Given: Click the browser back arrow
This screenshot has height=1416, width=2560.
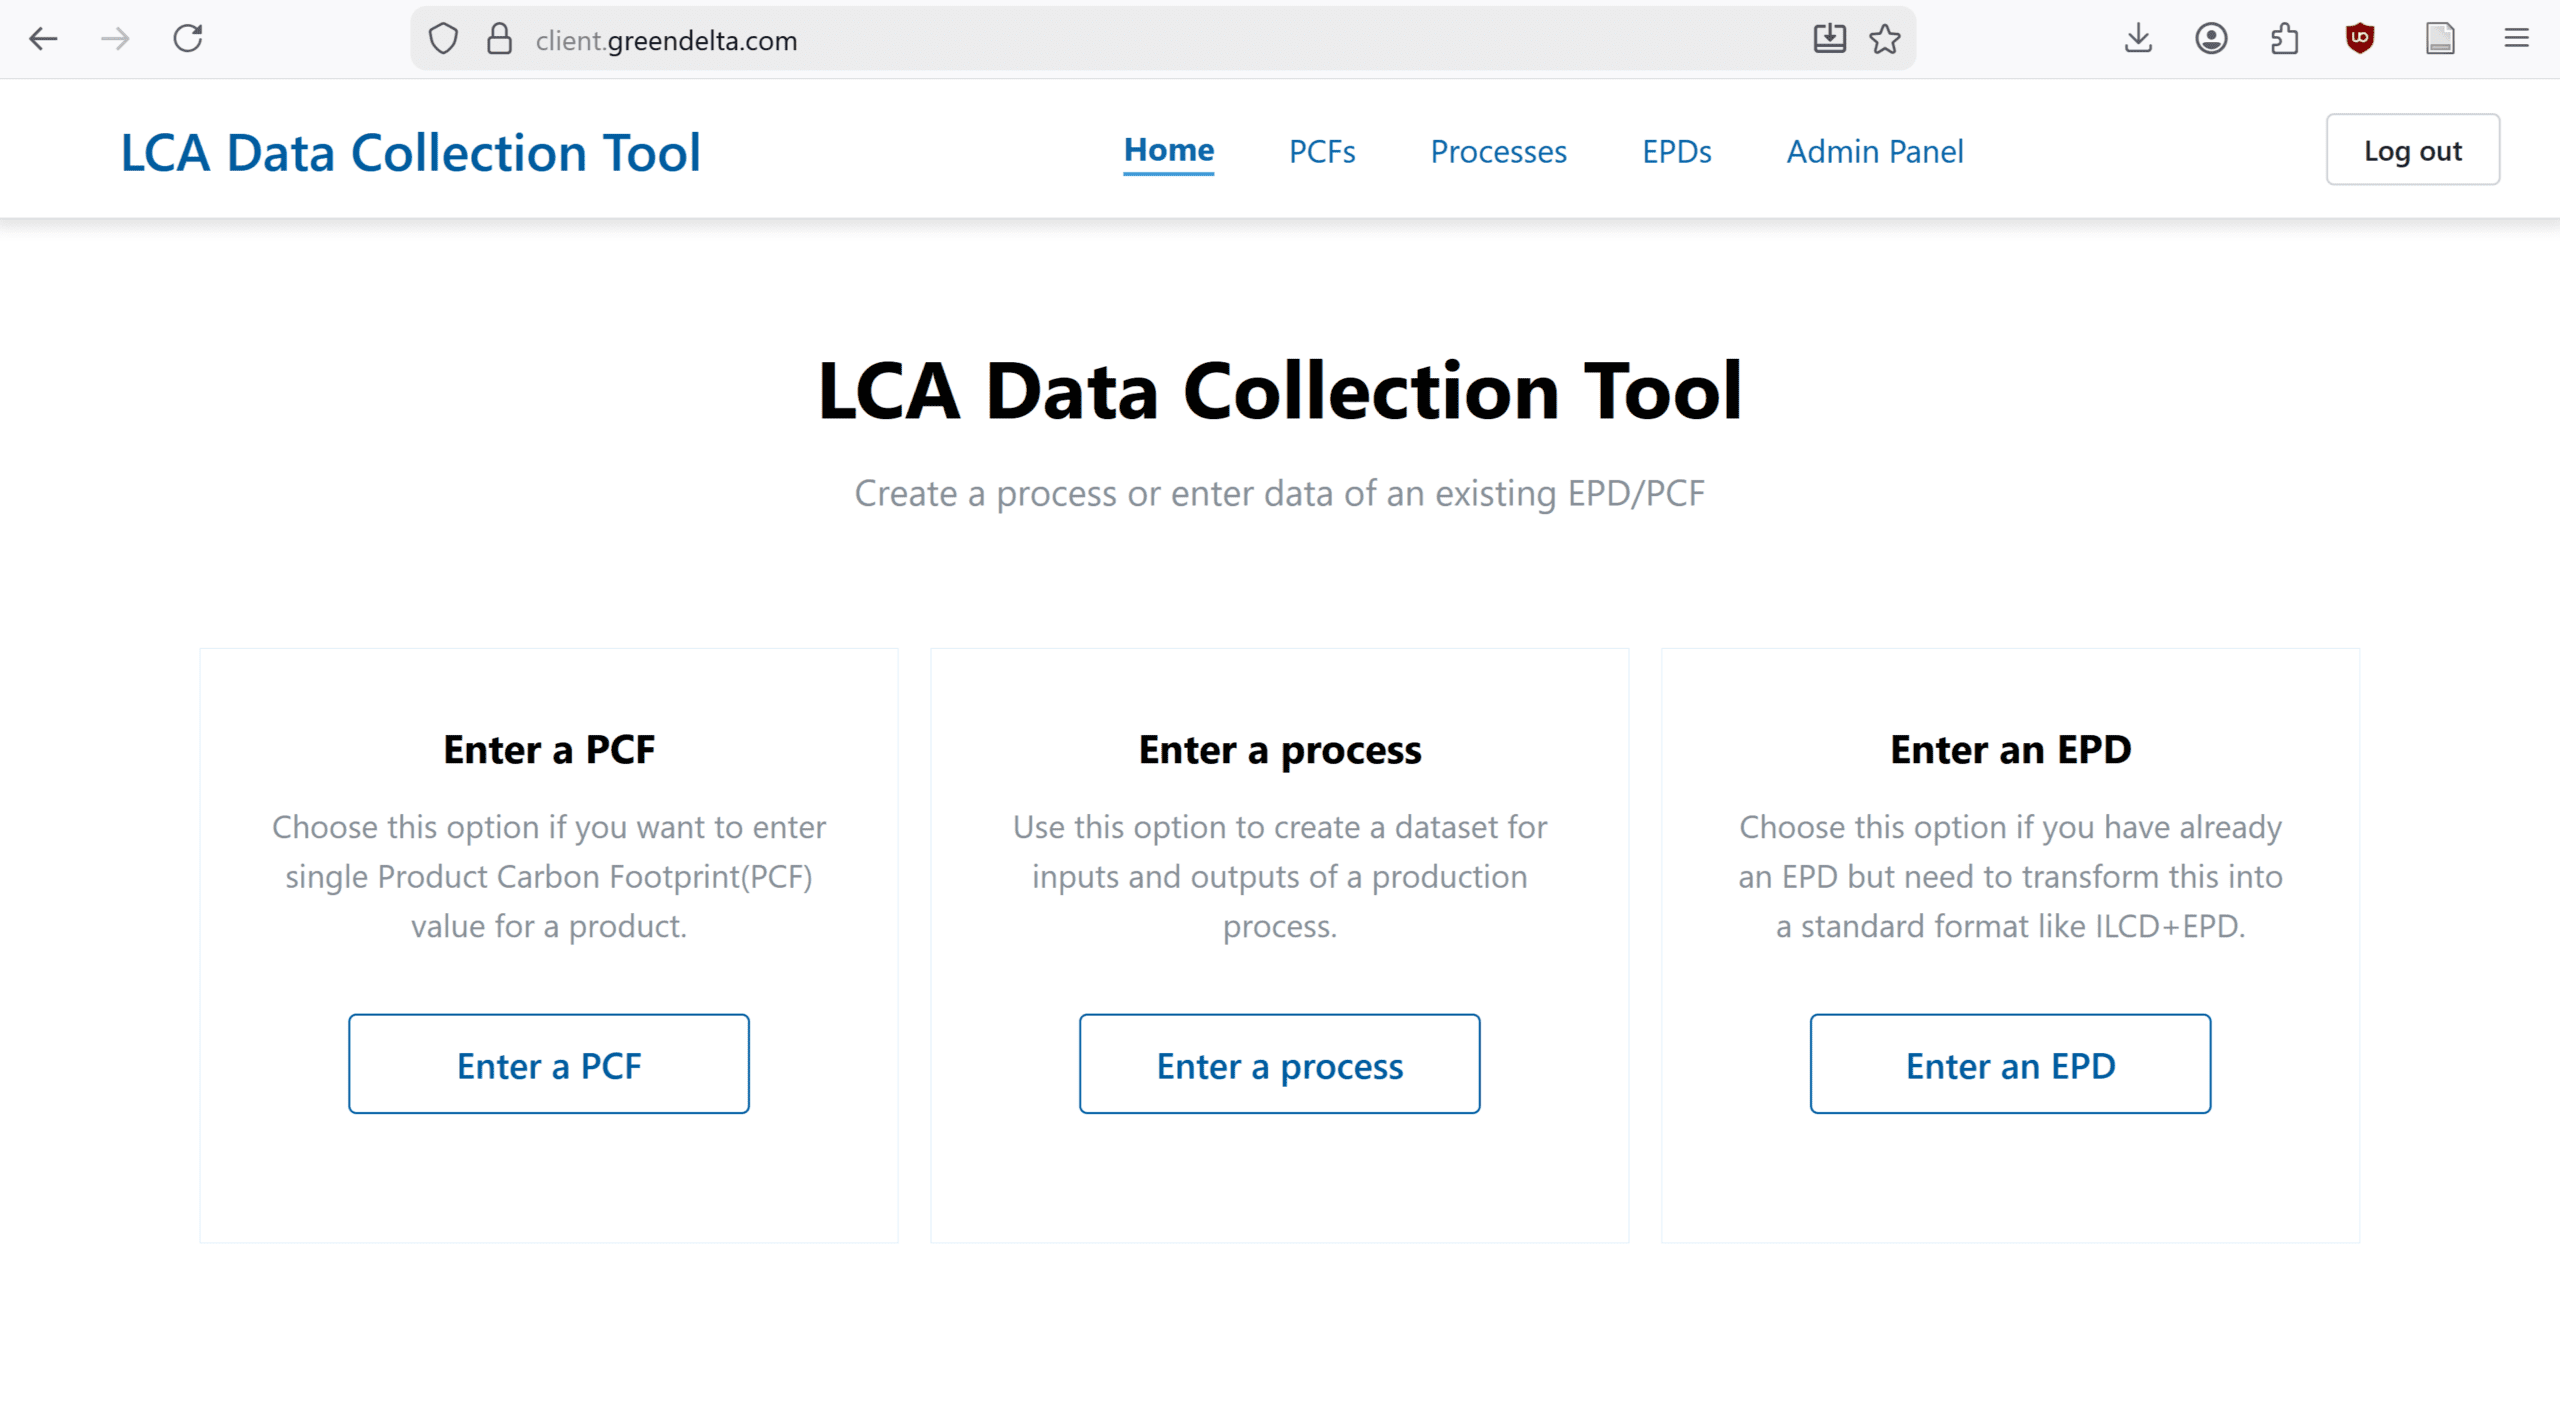Looking at the screenshot, I should (x=43, y=39).
